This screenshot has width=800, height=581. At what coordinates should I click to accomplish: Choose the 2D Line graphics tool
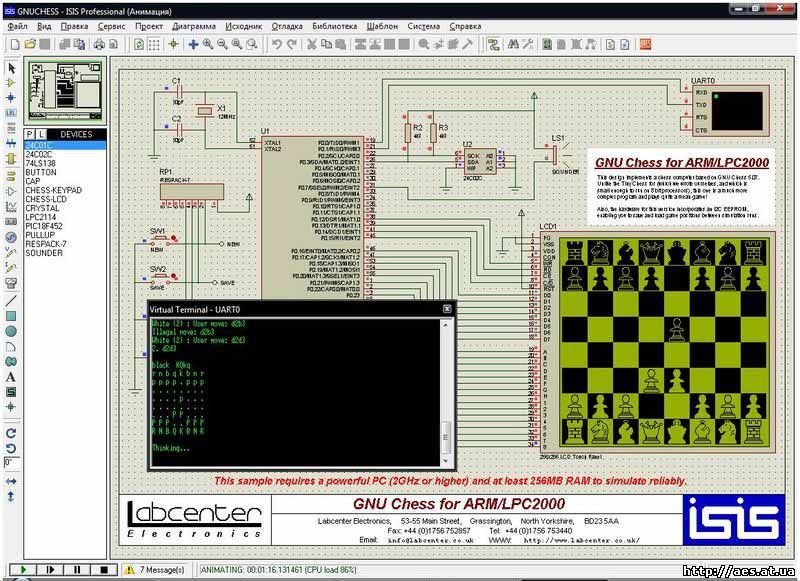coord(11,301)
